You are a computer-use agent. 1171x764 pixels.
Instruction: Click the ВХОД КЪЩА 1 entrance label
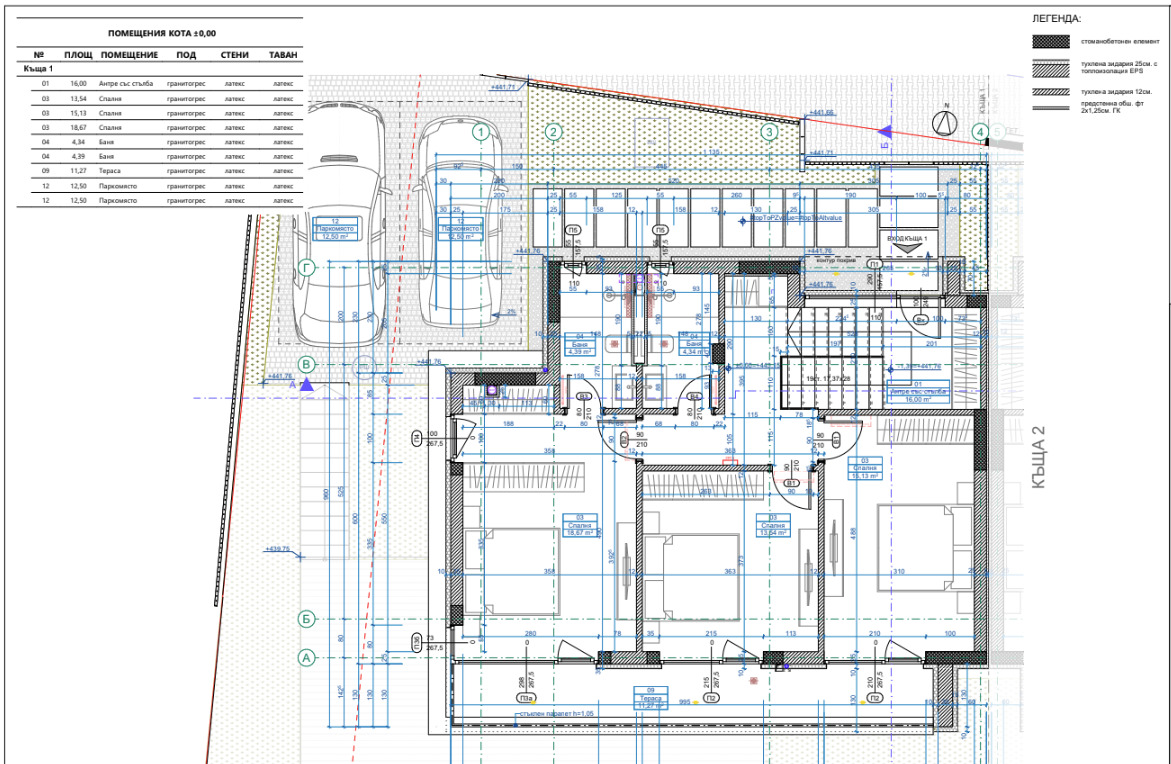click(x=907, y=237)
